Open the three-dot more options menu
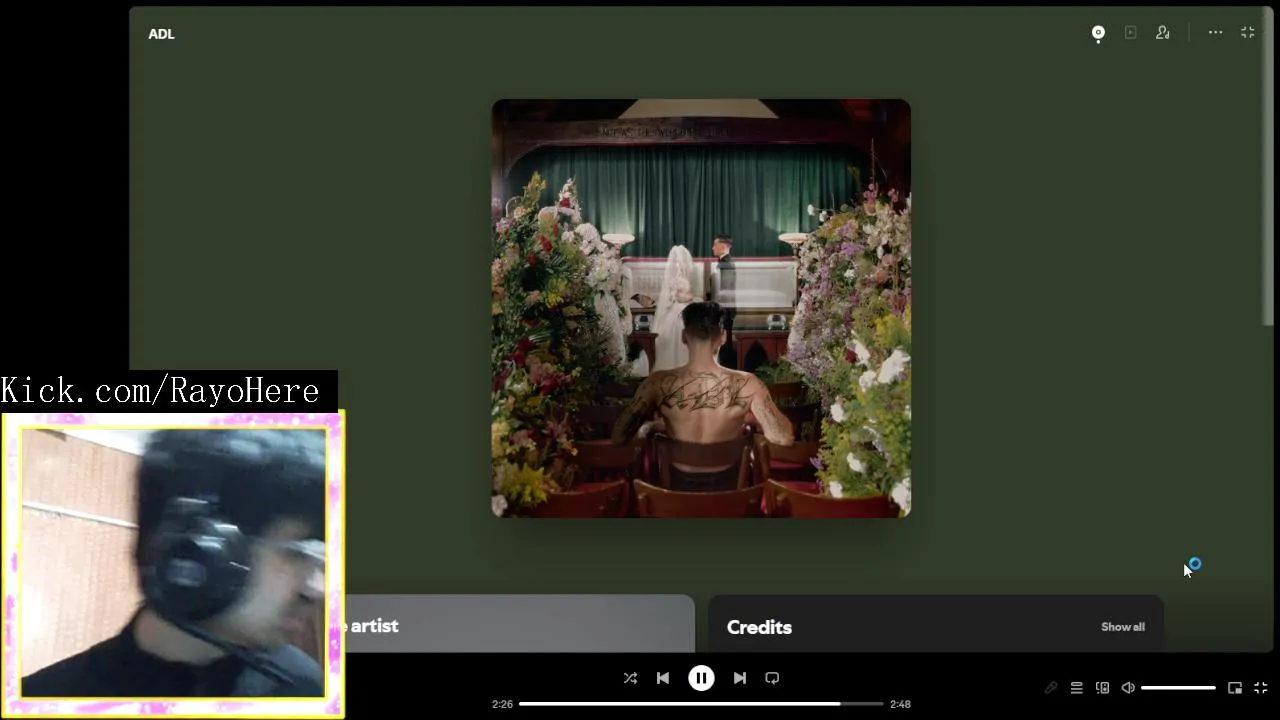Image resolution: width=1280 pixels, height=720 pixels. point(1215,33)
